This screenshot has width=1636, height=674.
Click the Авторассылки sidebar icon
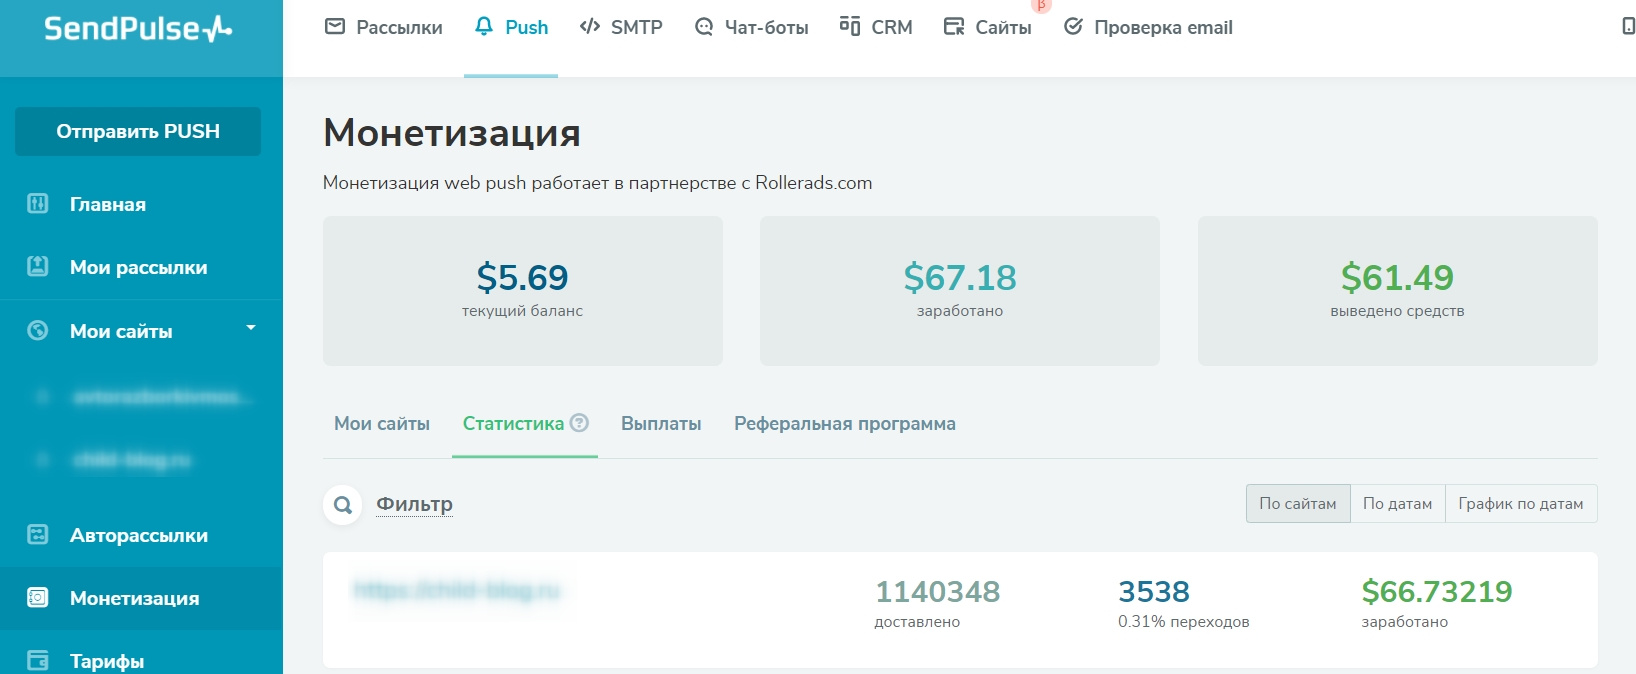tap(38, 535)
